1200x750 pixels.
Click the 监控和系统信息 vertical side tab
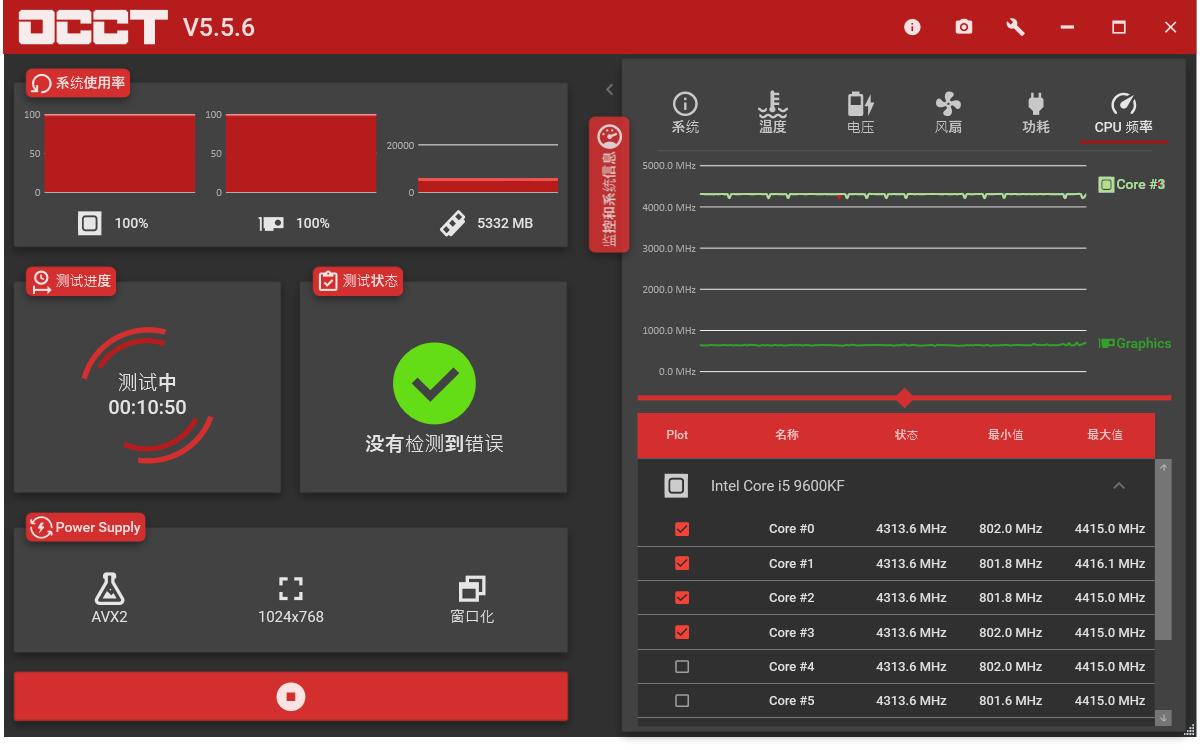click(x=609, y=185)
